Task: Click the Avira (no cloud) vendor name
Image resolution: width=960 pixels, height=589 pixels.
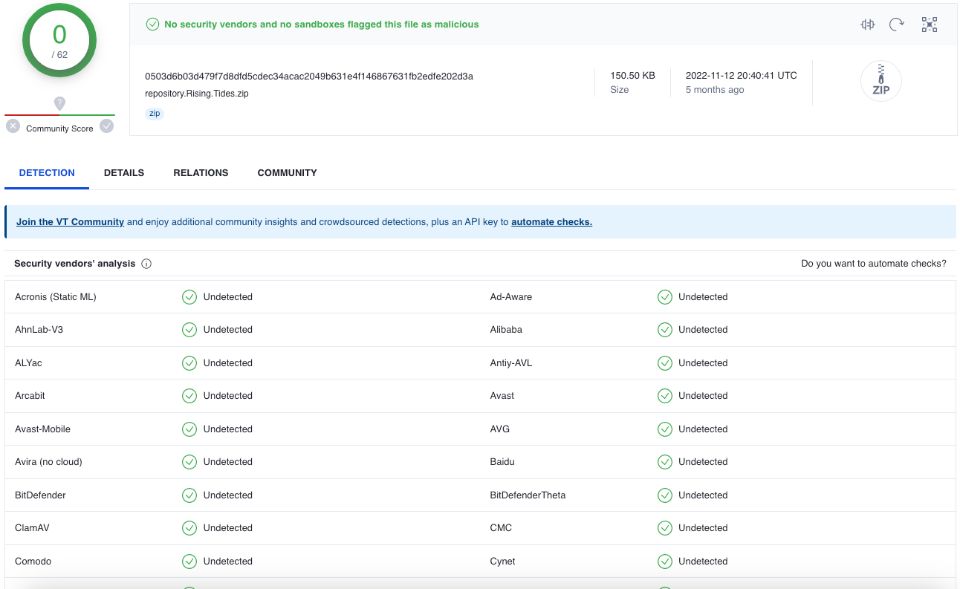Action: click(48, 462)
